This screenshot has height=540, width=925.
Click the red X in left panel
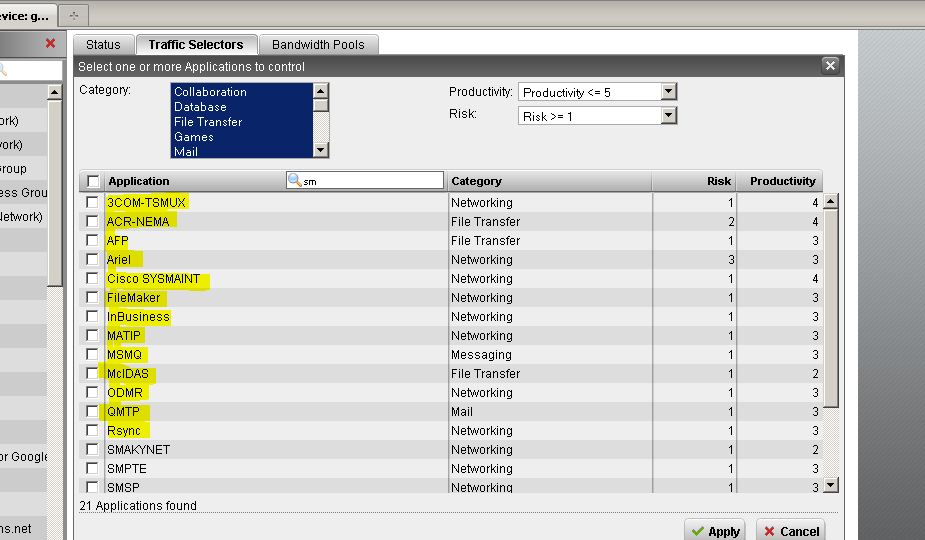[50, 43]
